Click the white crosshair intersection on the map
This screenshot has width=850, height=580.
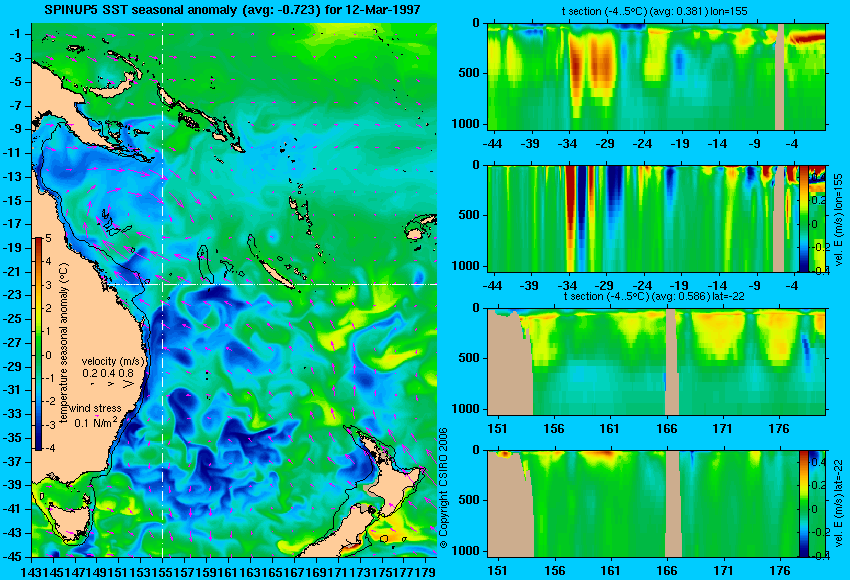pos(163,284)
